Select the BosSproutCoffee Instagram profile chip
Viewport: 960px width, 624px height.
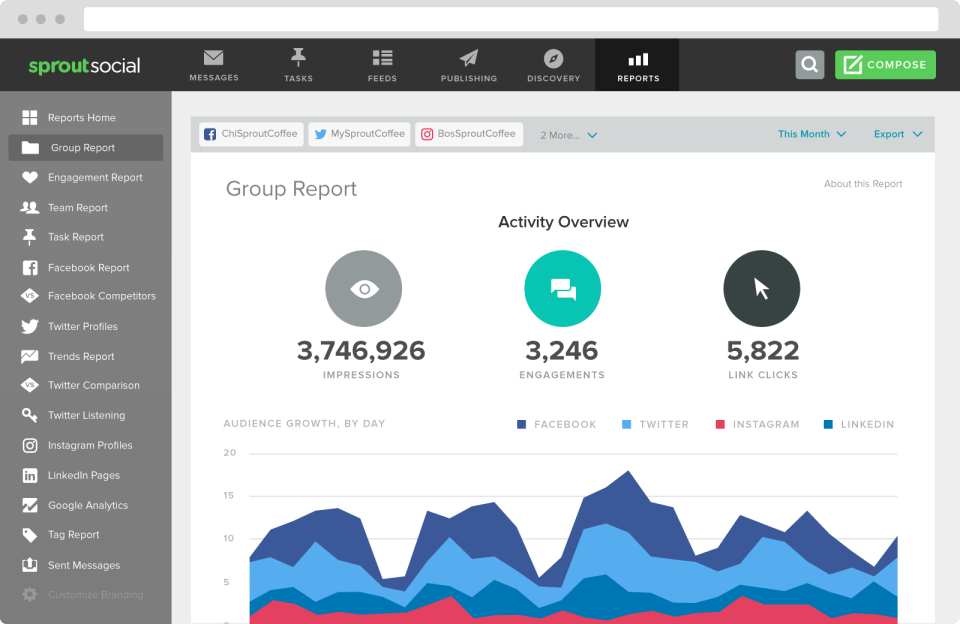tap(469, 134)
